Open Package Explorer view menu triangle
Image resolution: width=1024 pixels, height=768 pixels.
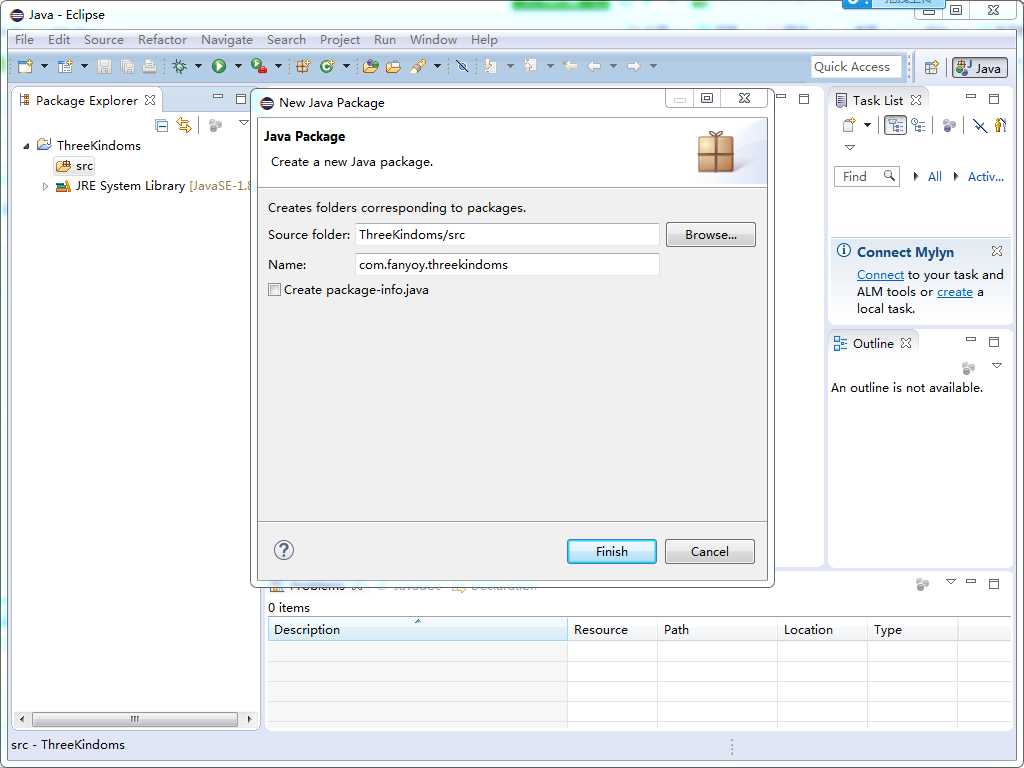[244, 123]
